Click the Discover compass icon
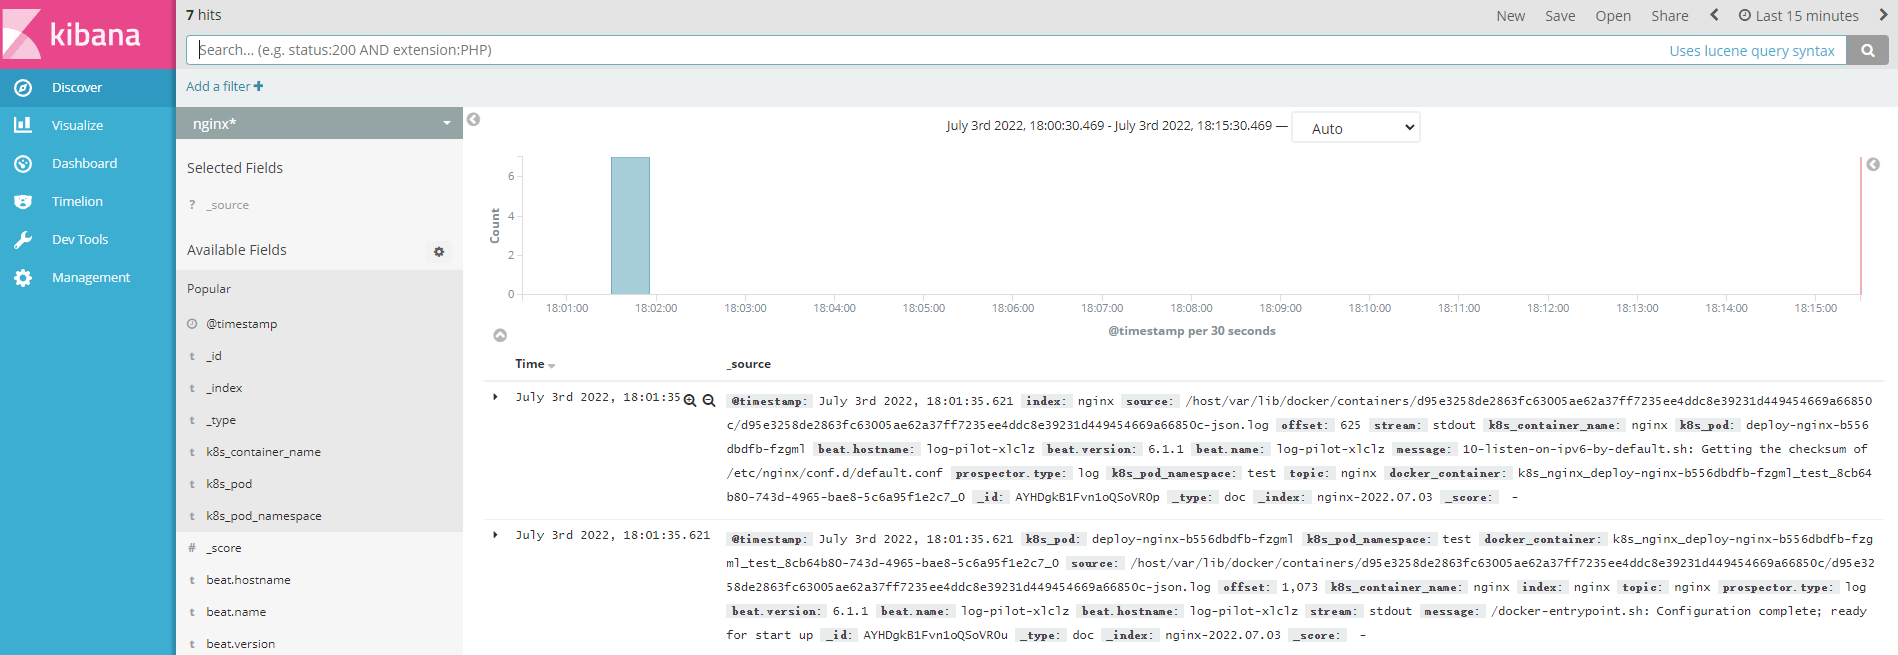The height and width of the screenshot is (655, 1898). click(23, 87)
